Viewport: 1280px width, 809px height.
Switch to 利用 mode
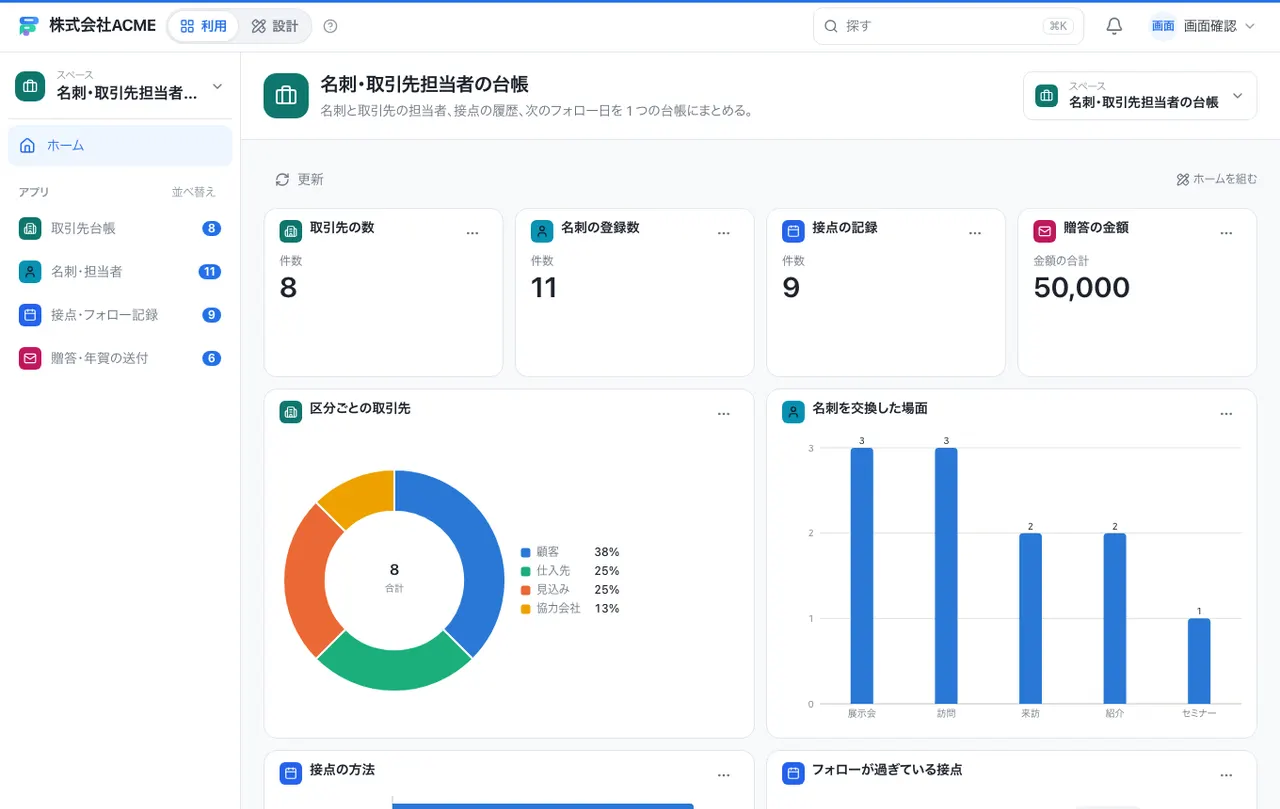point(203,26)
